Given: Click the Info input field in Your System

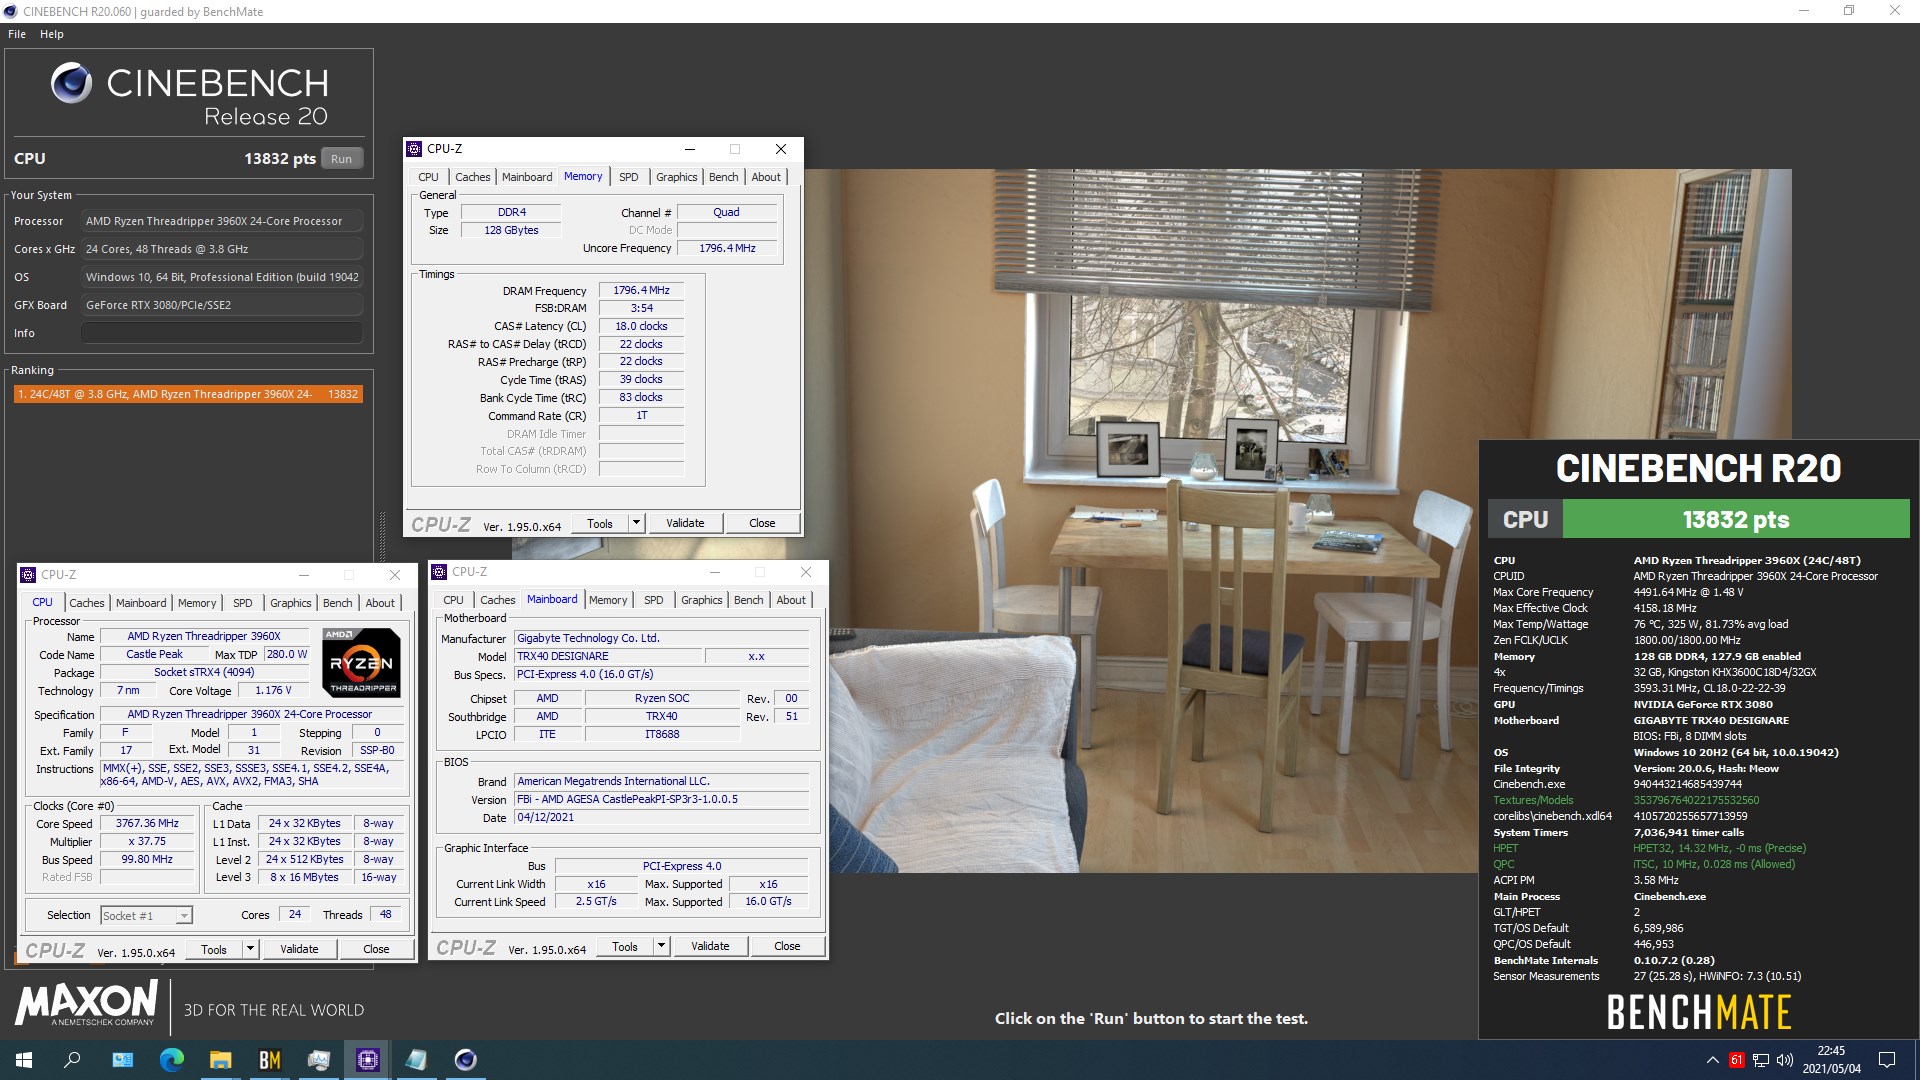Looking at the screenshot, I should coord(221,333).
